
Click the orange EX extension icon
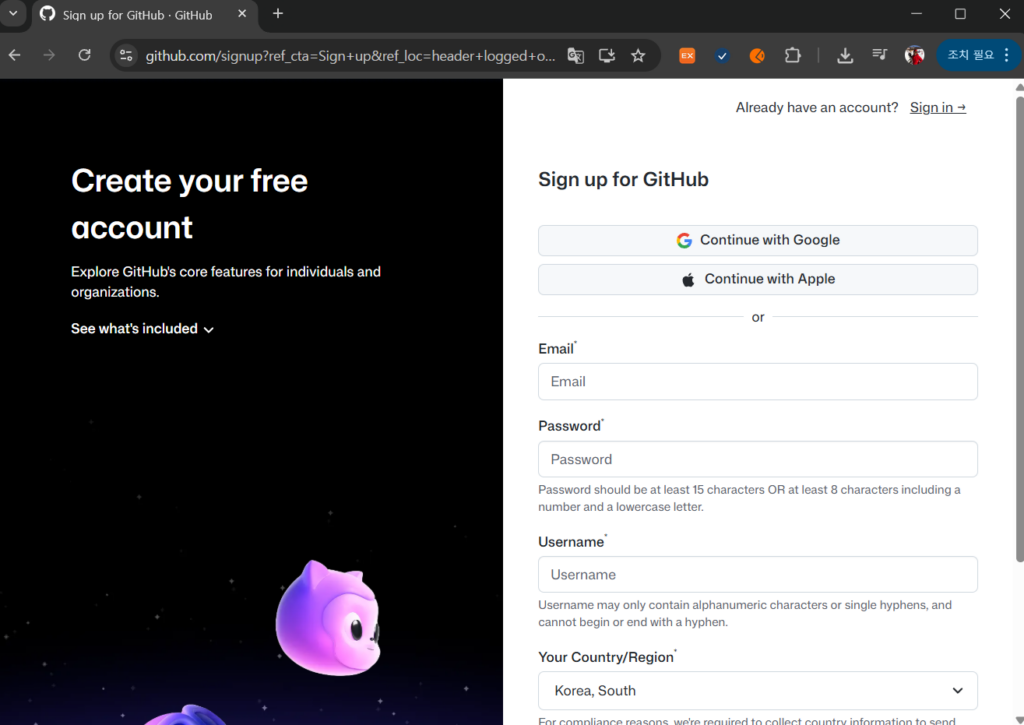687,56
